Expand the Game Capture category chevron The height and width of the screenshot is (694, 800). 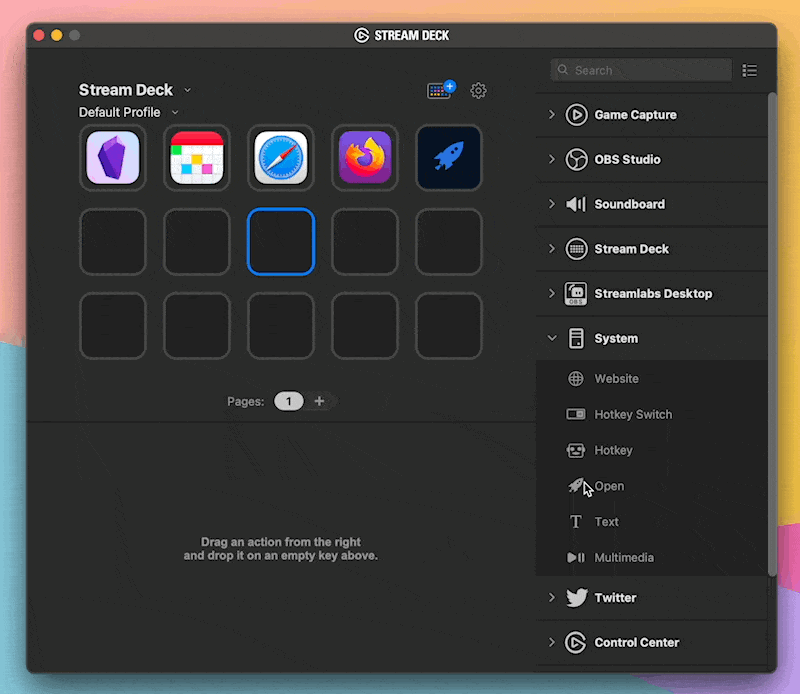(552, 114)
